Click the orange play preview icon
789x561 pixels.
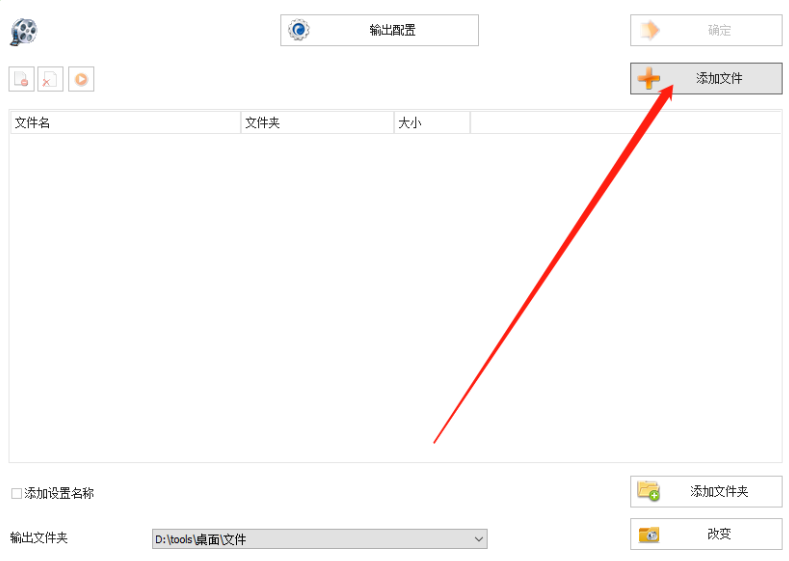pyautogui.click(x=81, y=79)
